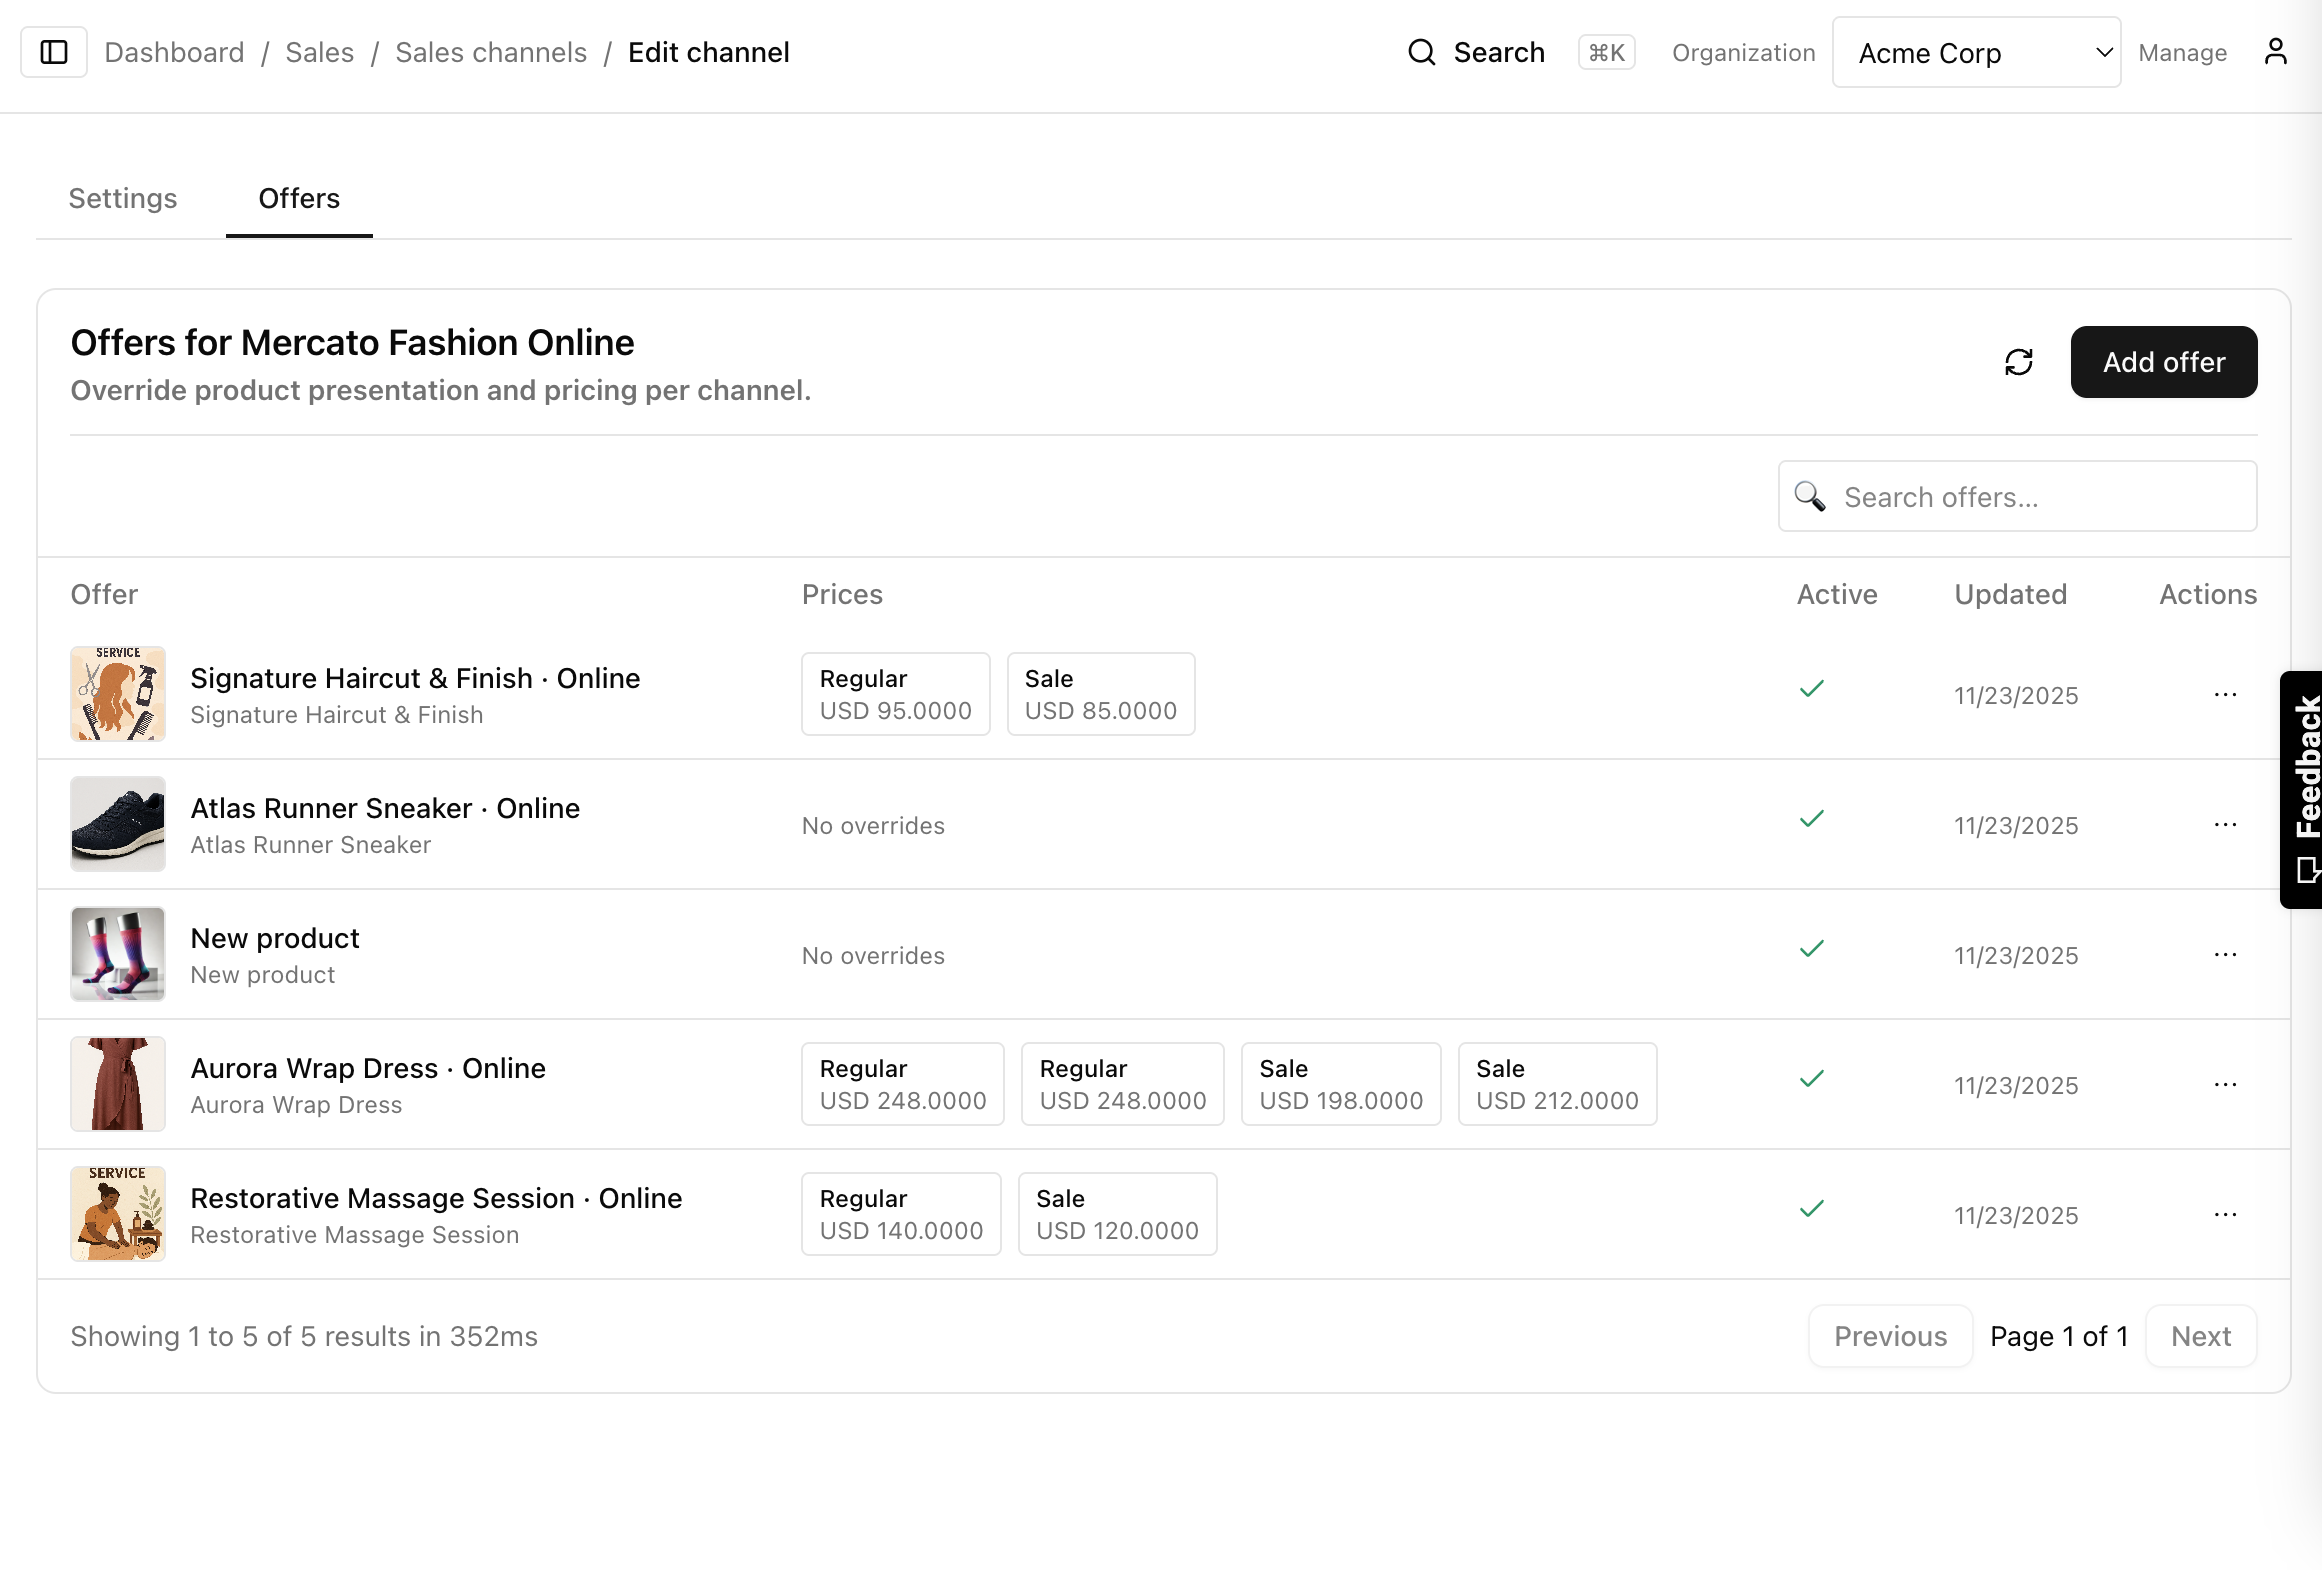Click the global Search magnifier icon

(x=1421, y=52)
